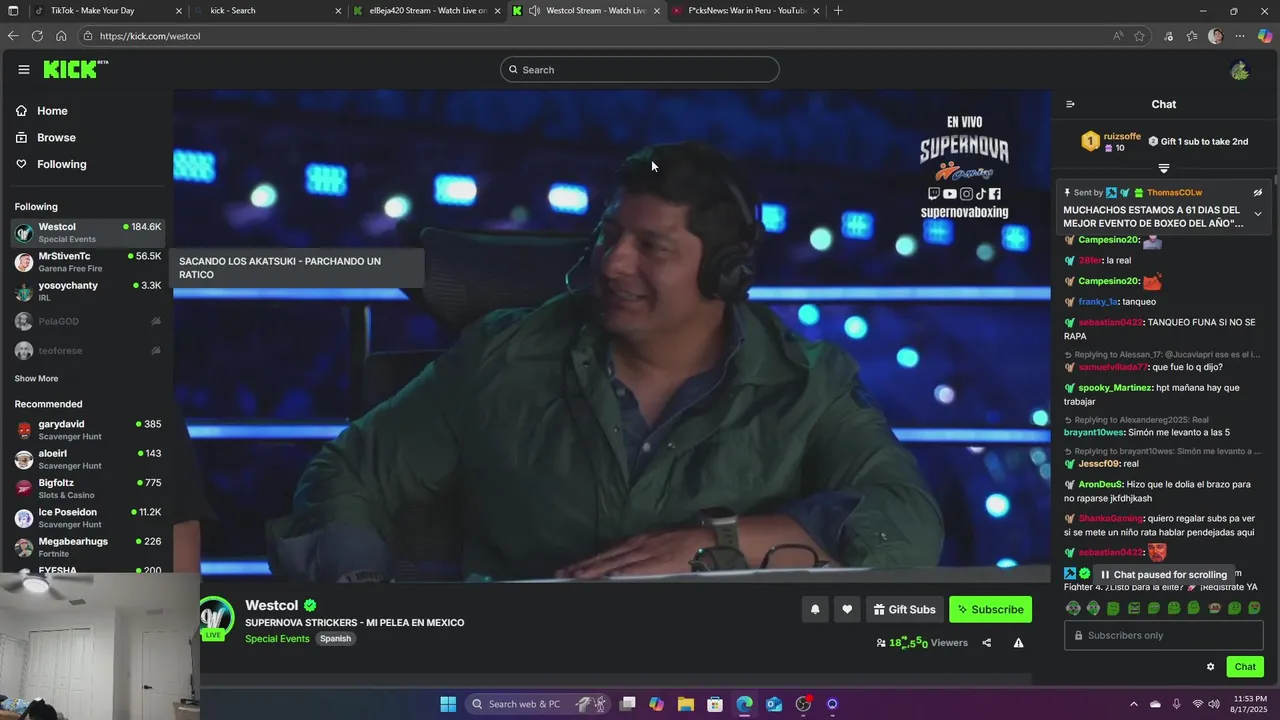Open Bigfoltz recommended channel
Image resolution: width=1280 pixels, height=720 pixels.
(88, 488)
